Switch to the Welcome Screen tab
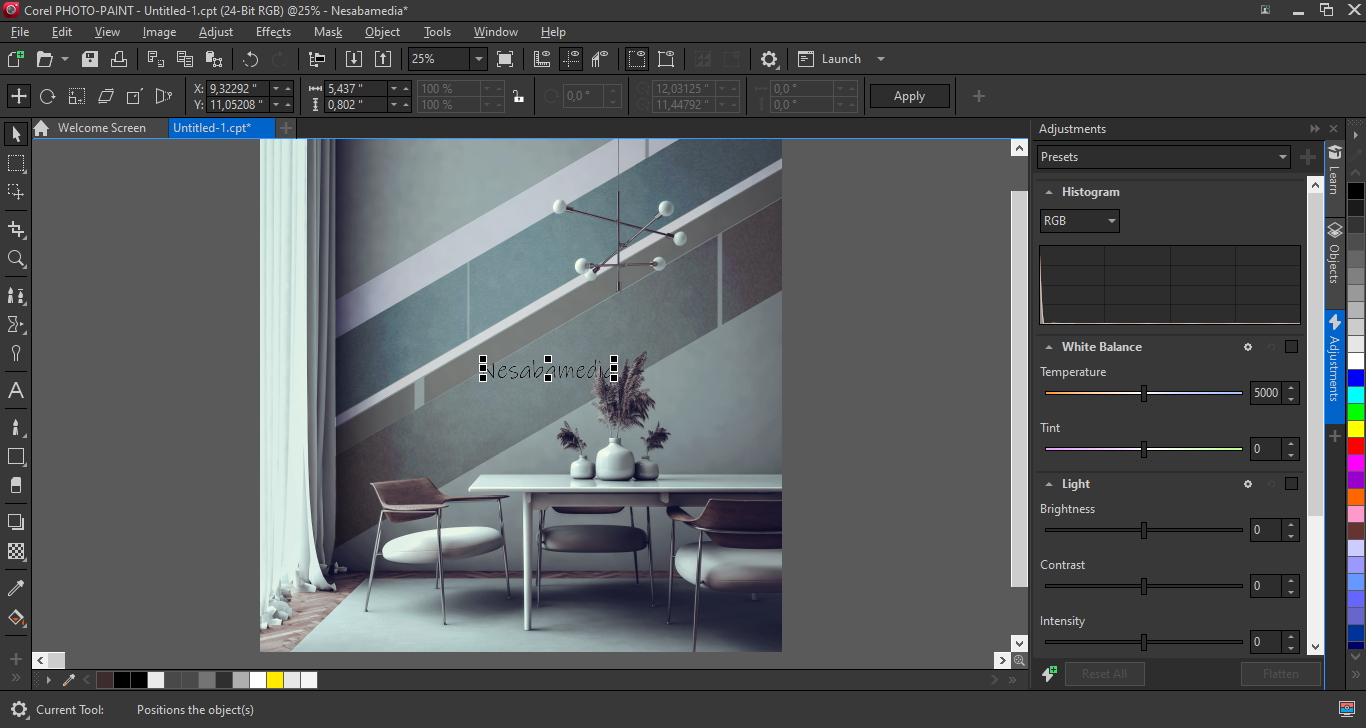 101,128
